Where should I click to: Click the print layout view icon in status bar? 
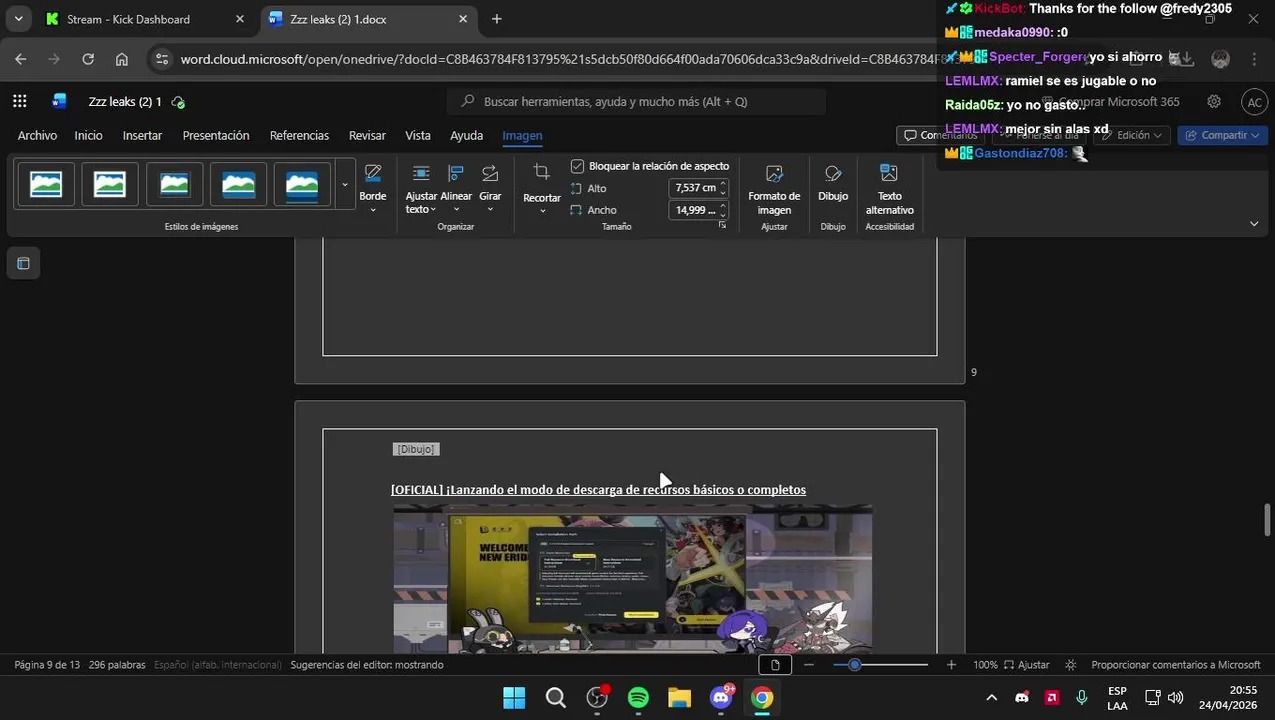click(775, 665)
